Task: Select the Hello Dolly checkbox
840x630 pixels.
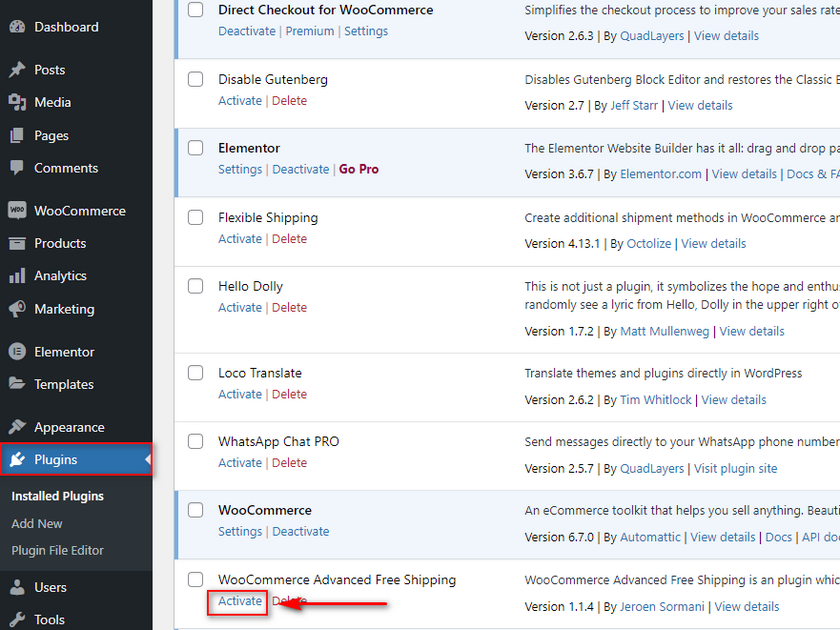Action: 196,286
